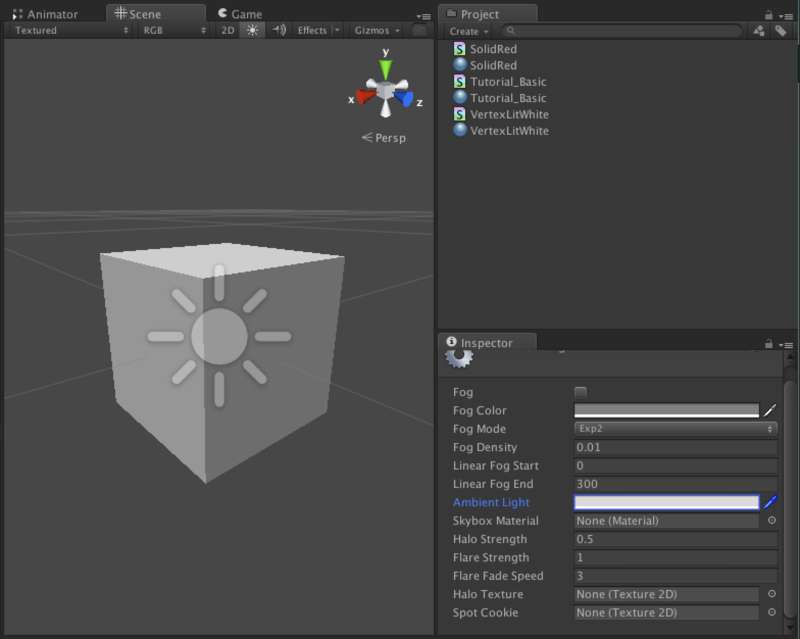Open the RGB render mode dropdown
The width and height of the screenshot is (800, 639).
pyautogui.click(x=174, y=31)
